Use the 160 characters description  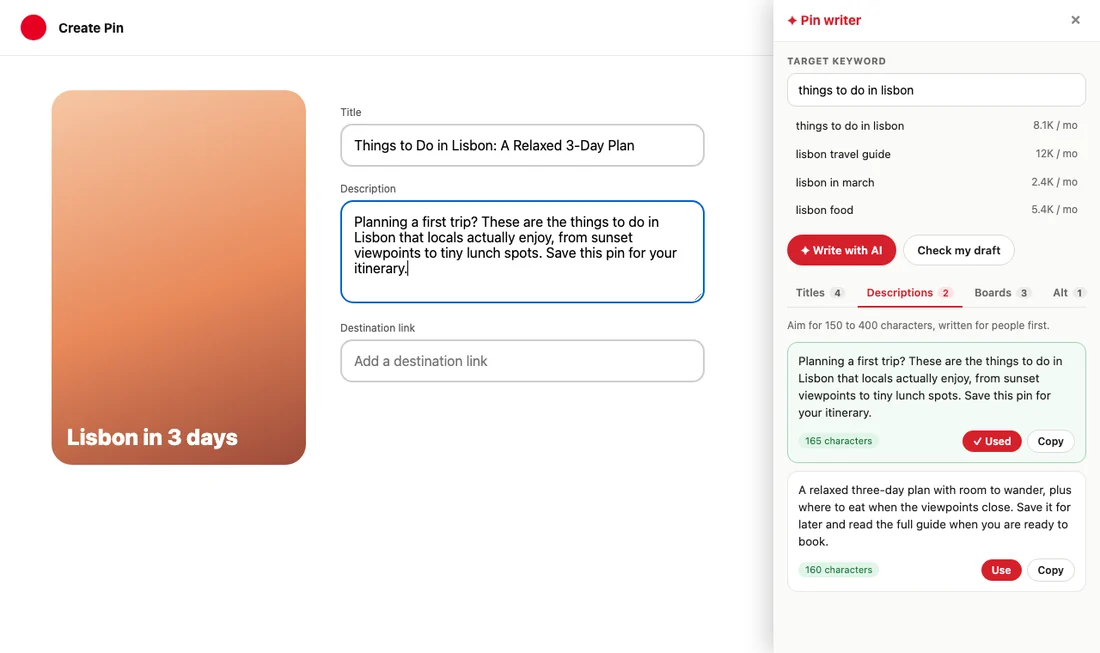click(x=1001, y=570)
